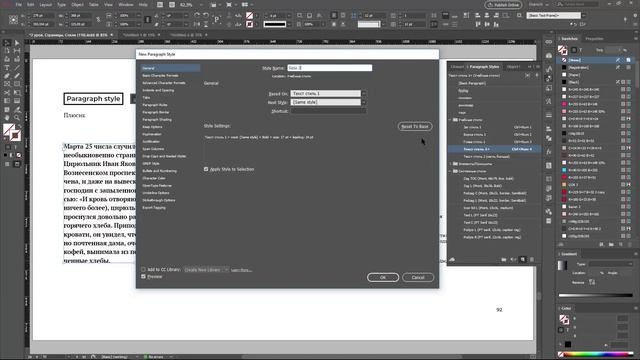
Task: Click the Flip Horizontal icon
Action: 197,24
